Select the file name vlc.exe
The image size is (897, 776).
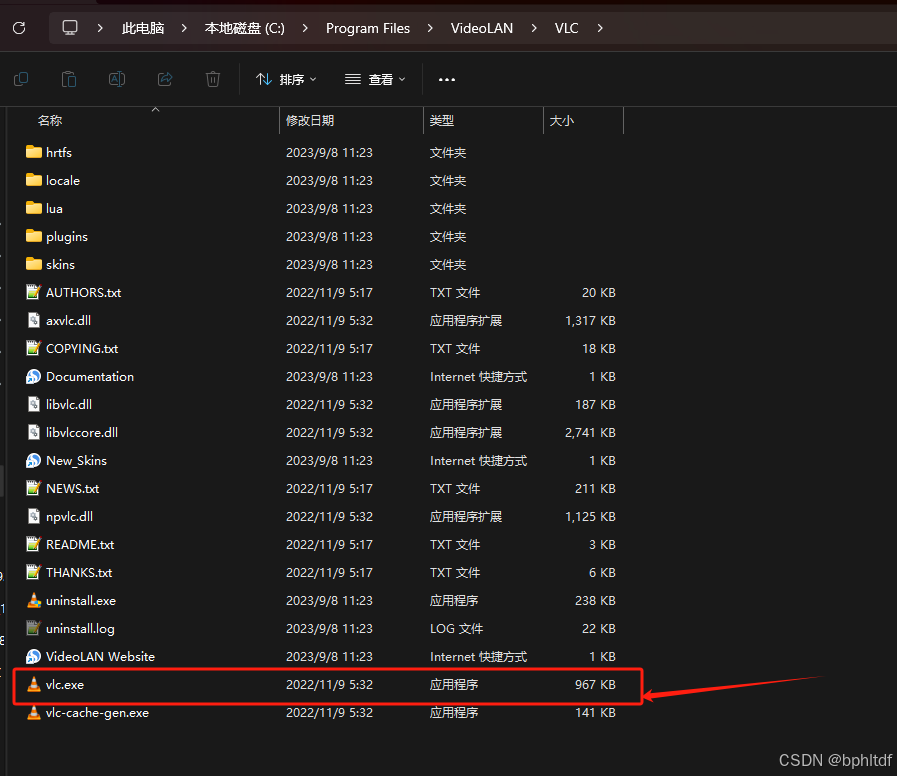click(x=65, y=684)
